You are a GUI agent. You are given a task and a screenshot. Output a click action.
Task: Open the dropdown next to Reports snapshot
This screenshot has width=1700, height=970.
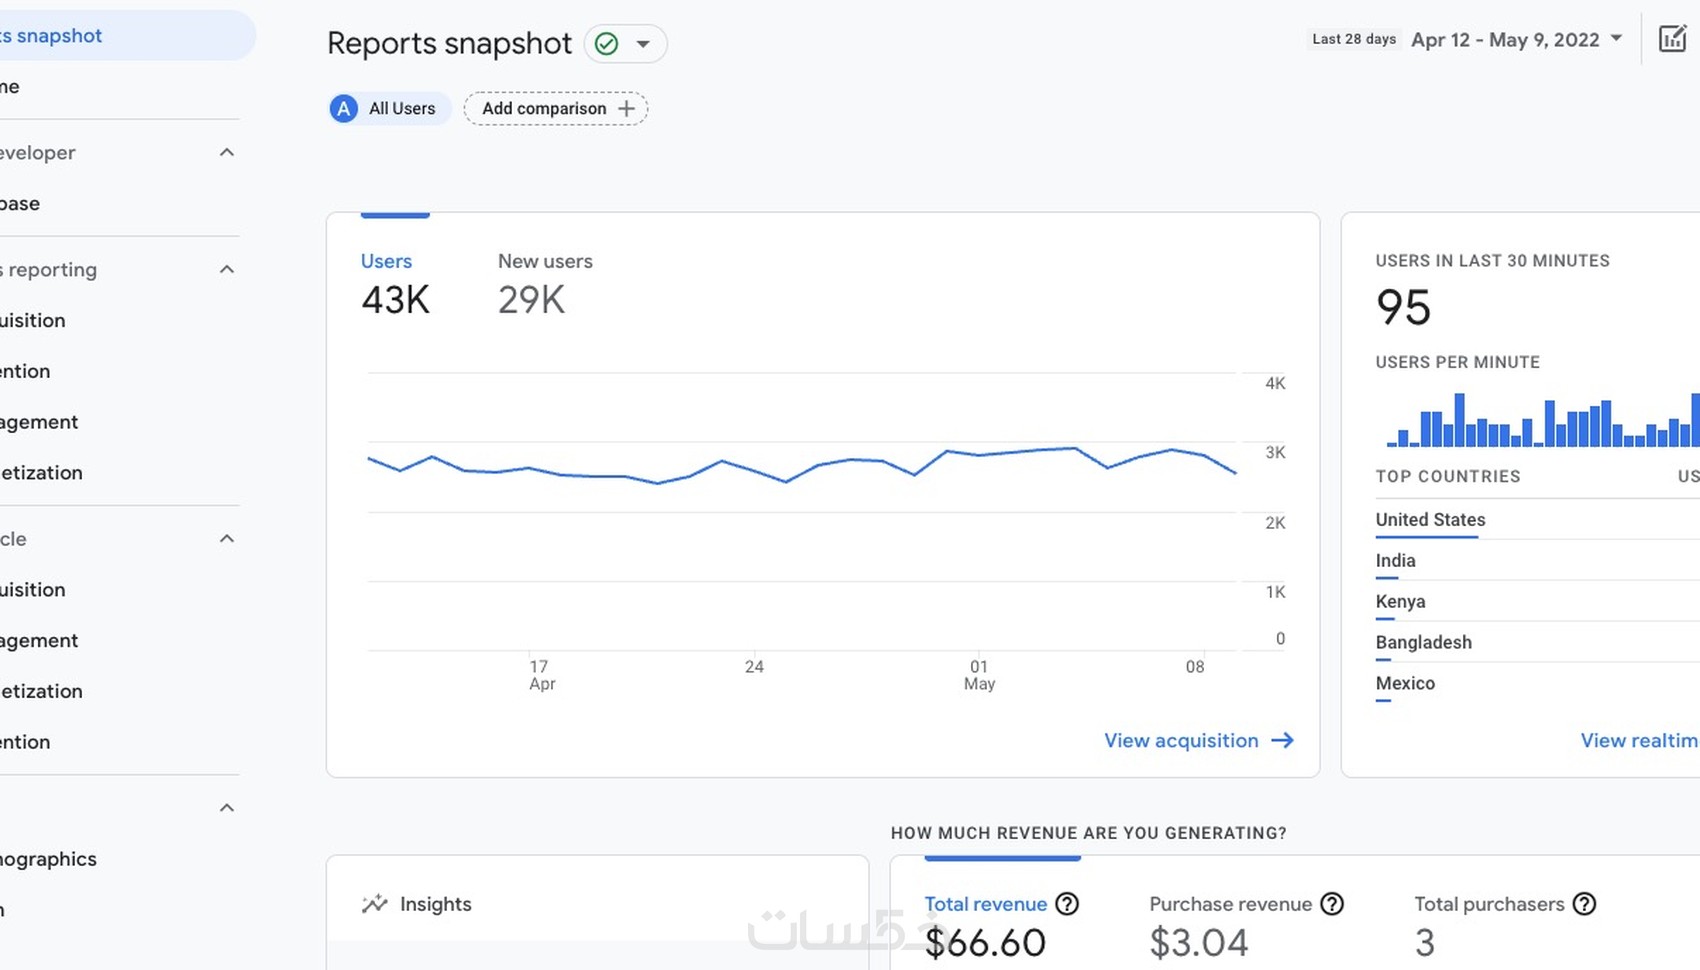(x=643, y=44)
